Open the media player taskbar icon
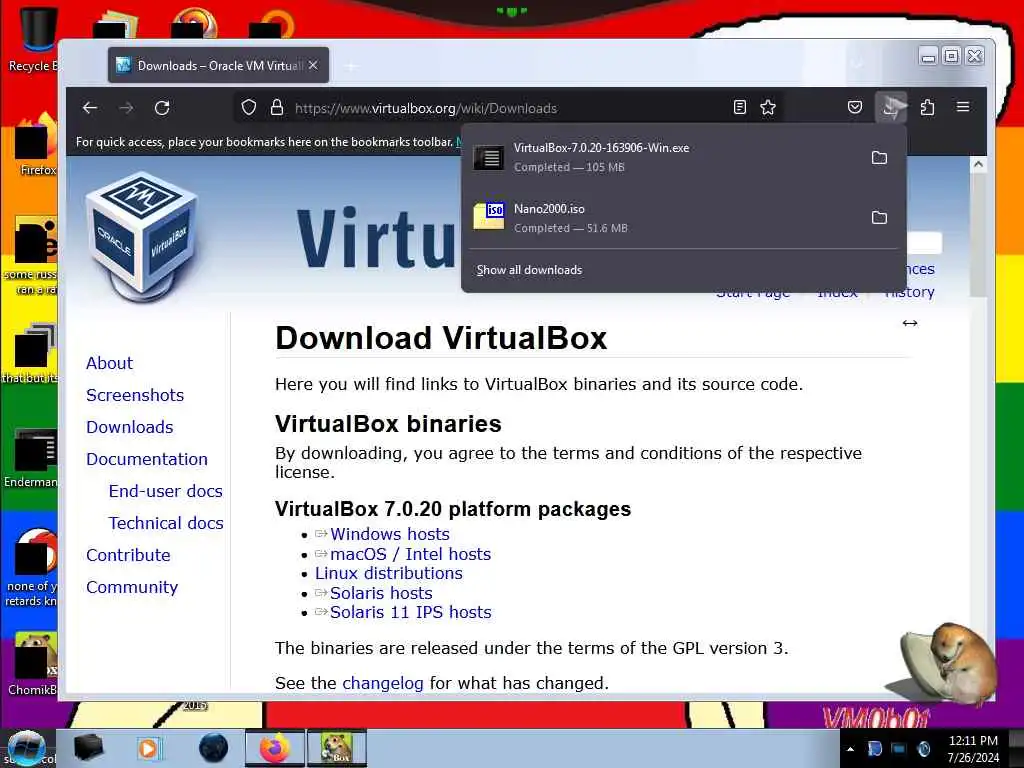Viewport: 1024px width, 768px height. coord(149,748)
